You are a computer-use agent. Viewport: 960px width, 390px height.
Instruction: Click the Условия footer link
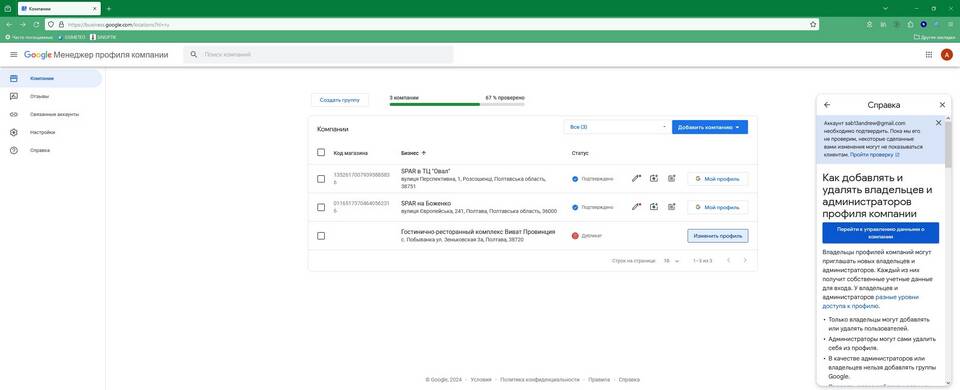click(x=481, y=380)
